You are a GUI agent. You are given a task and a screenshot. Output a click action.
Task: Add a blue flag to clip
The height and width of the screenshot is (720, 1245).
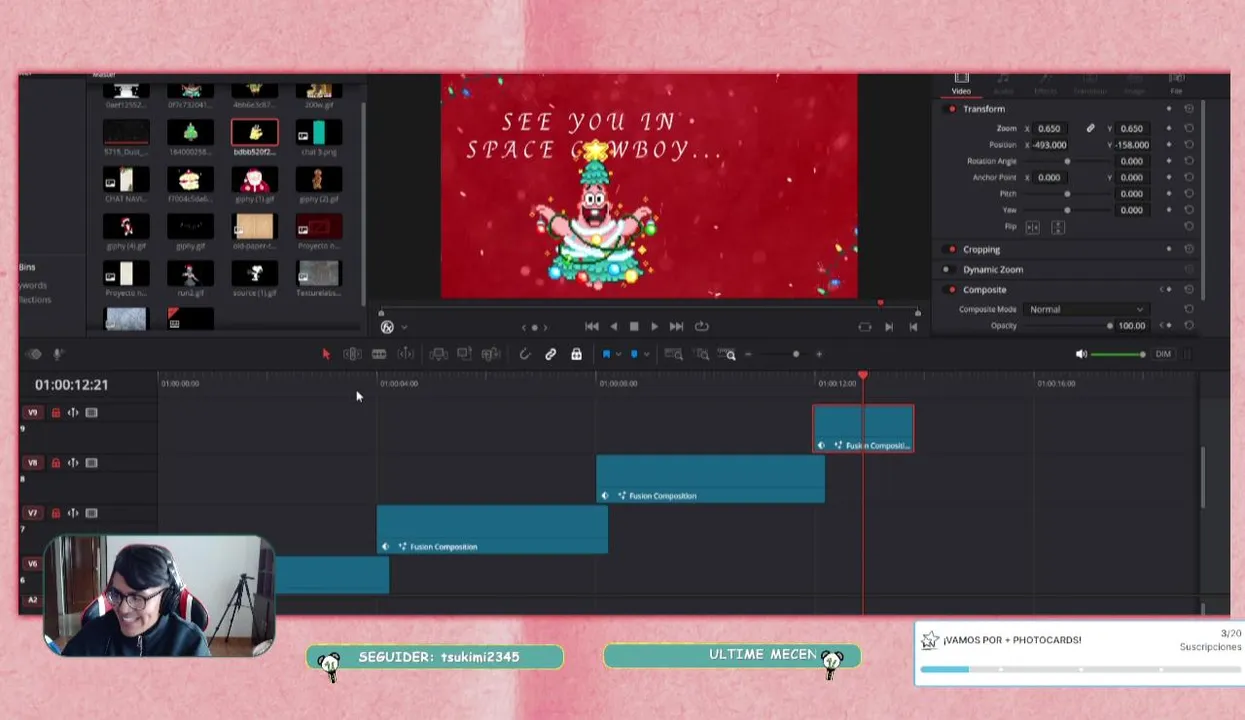(606, 354)
